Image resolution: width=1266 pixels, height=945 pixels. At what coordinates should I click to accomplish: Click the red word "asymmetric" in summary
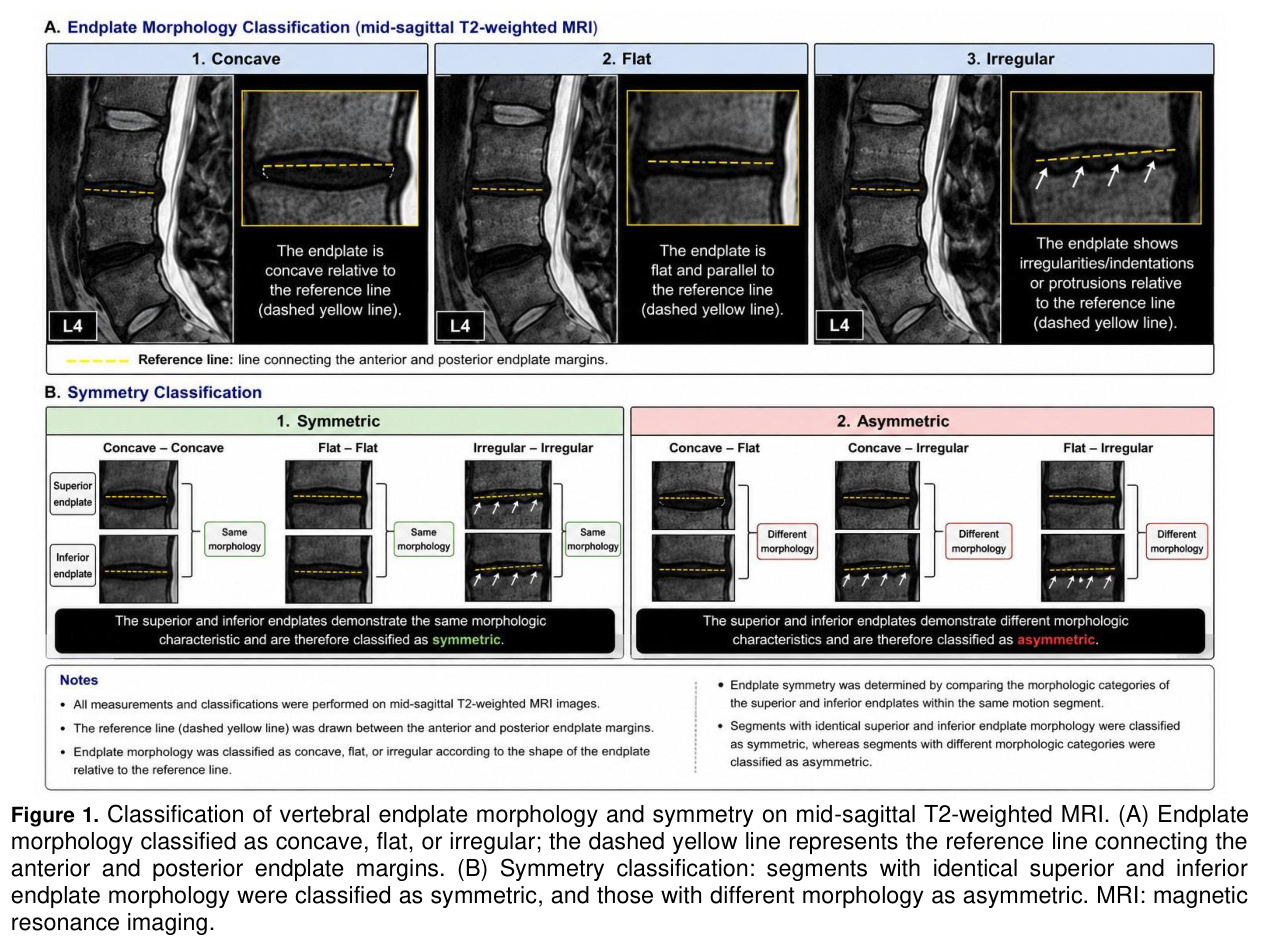pyautogui.click(x=1056, y=640)
